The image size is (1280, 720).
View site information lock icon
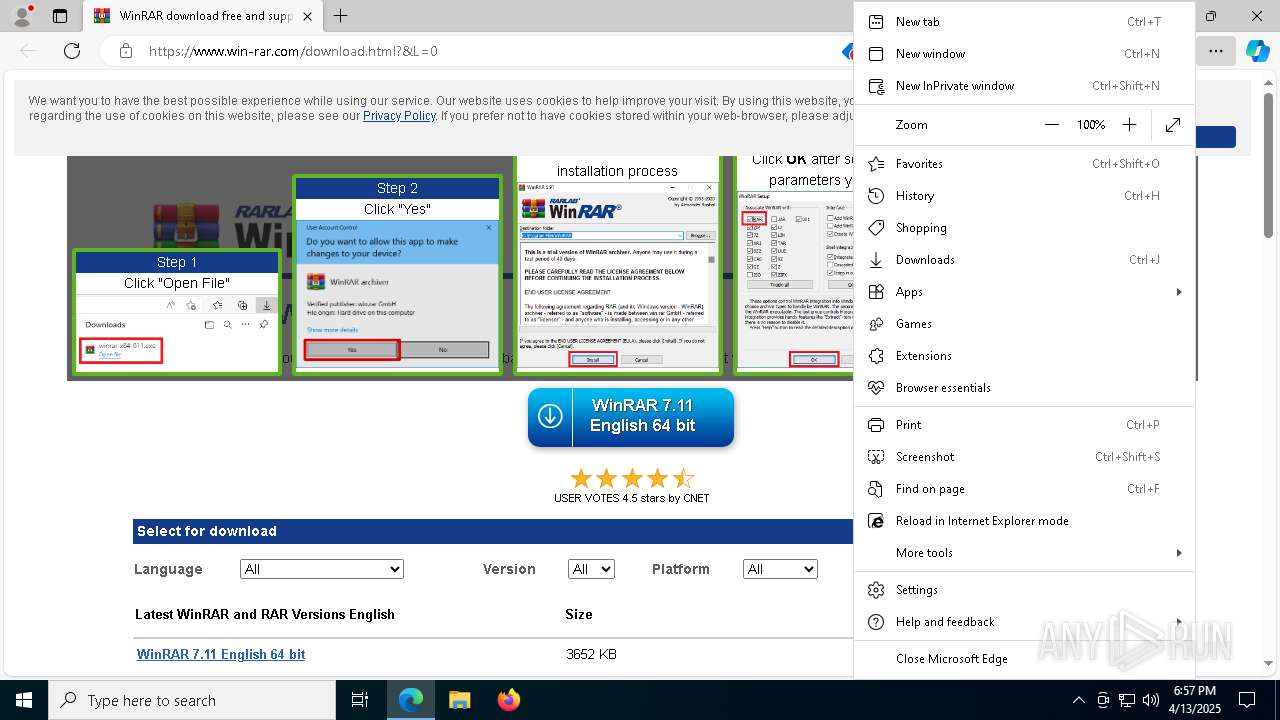pyautogui.click(x=125, y=51)
